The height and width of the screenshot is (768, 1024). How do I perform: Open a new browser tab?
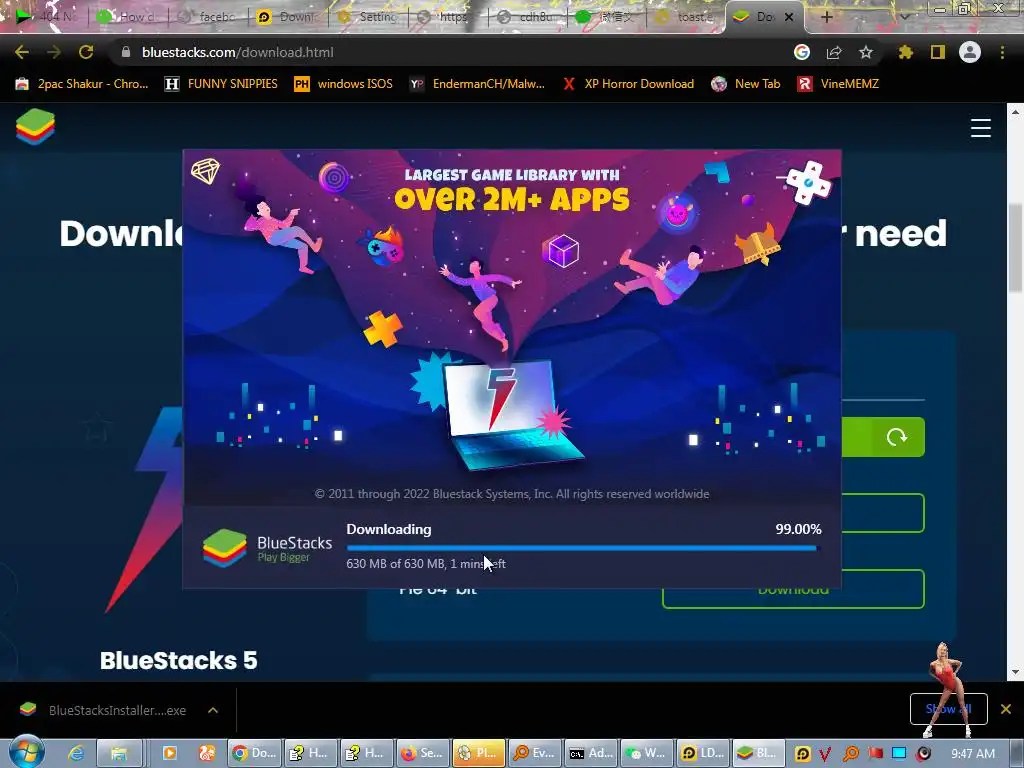[x=826, y=17]
